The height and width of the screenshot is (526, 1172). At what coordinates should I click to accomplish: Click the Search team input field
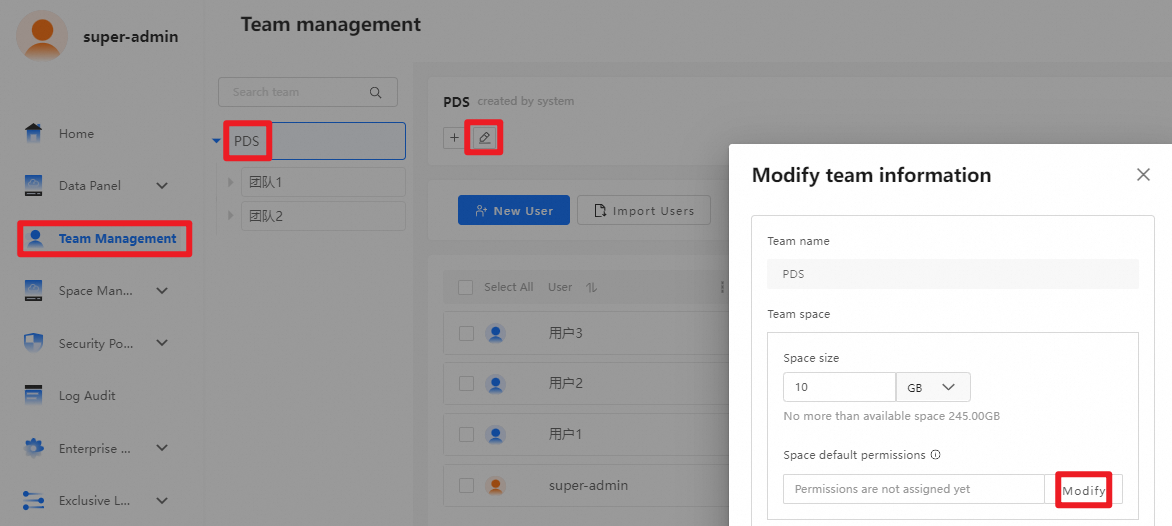(308, 92)
